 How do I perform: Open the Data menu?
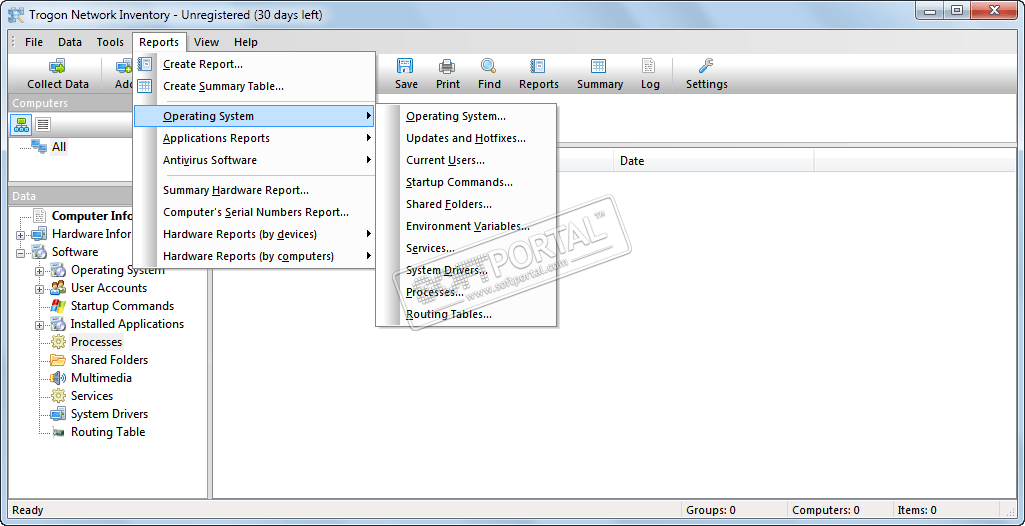point(70,42)
